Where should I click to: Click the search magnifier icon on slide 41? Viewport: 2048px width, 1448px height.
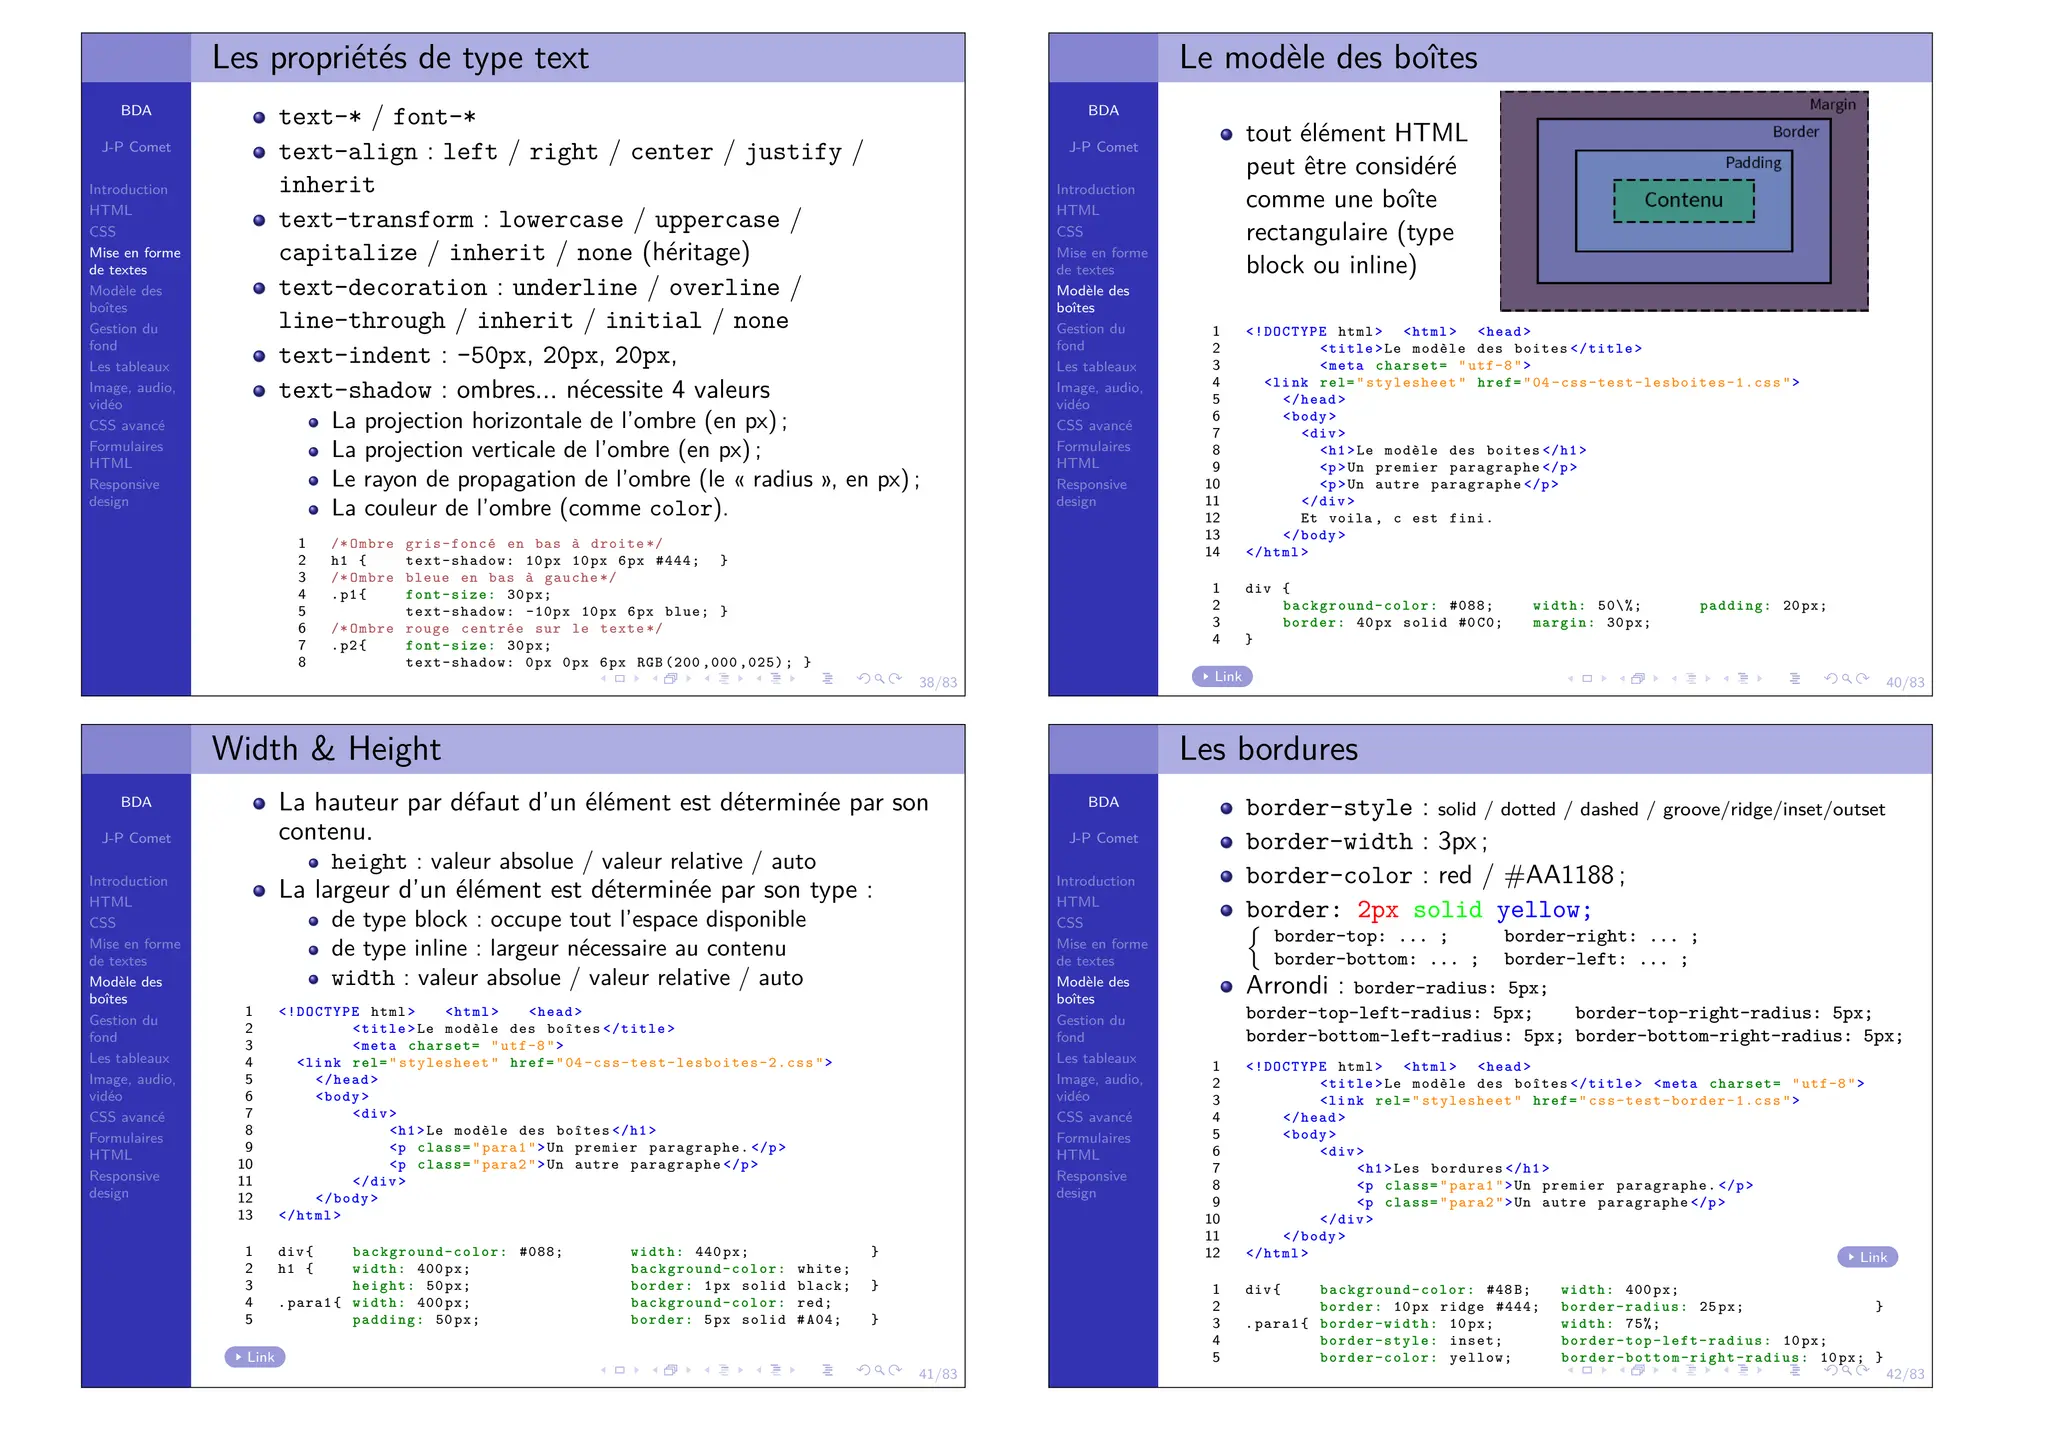[x=879, y=1370]
